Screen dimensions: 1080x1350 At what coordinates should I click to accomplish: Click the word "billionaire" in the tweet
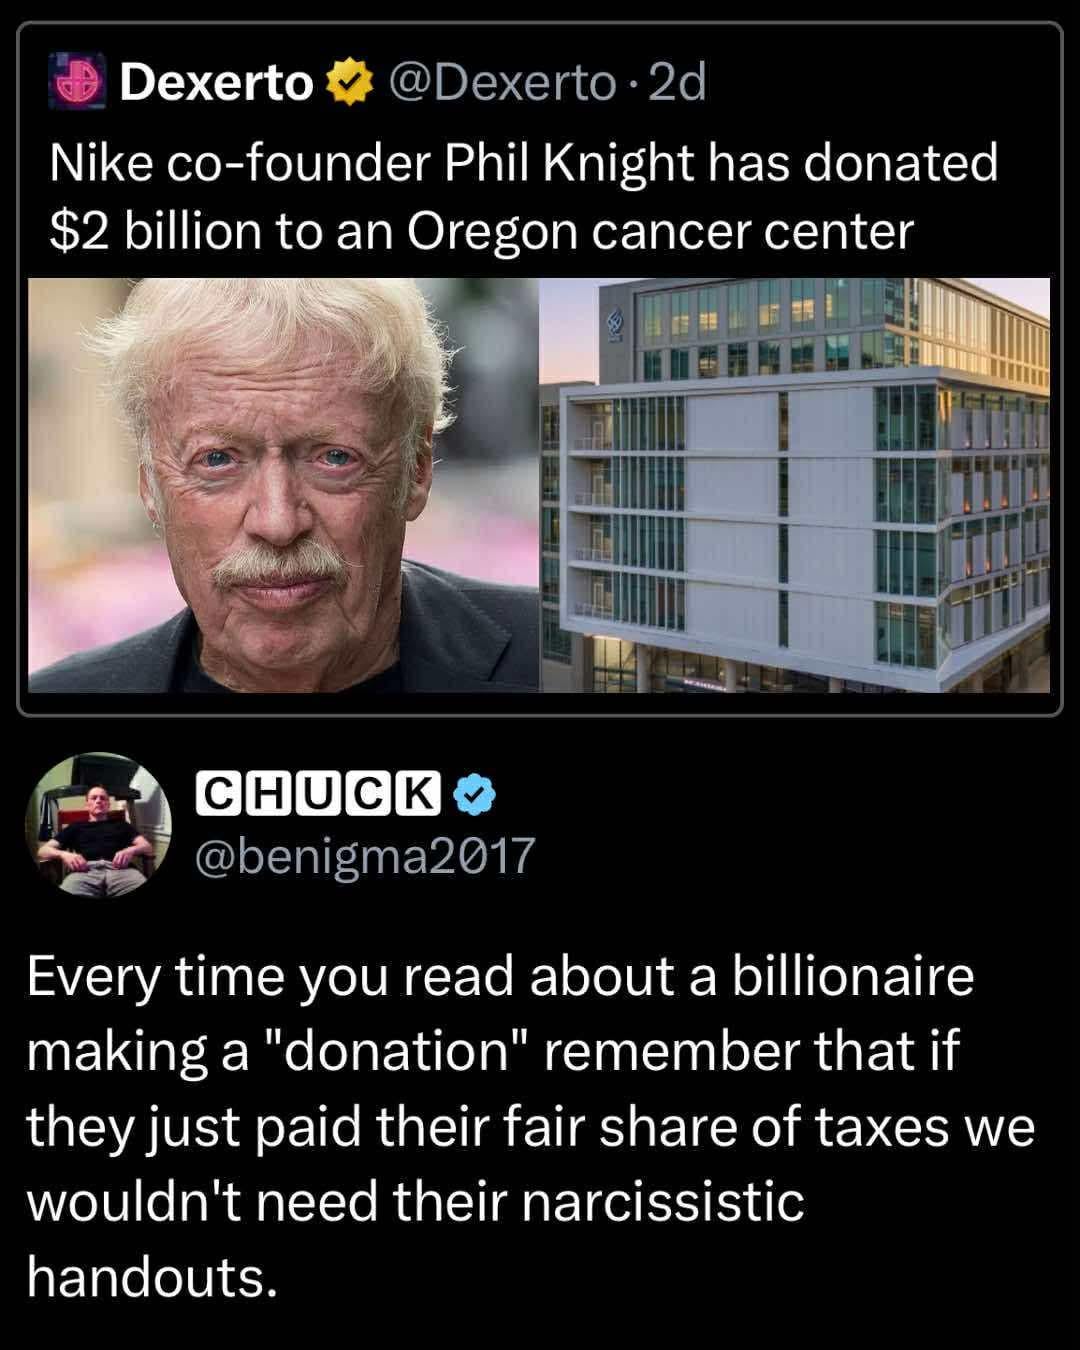853,977
